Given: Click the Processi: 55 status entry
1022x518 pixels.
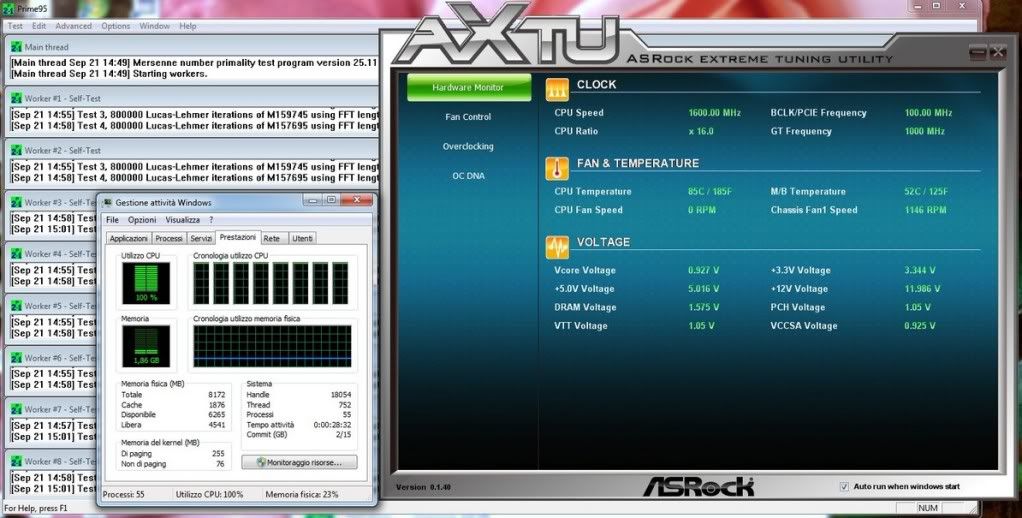Looking at the screenshot, I should [124, 495].
